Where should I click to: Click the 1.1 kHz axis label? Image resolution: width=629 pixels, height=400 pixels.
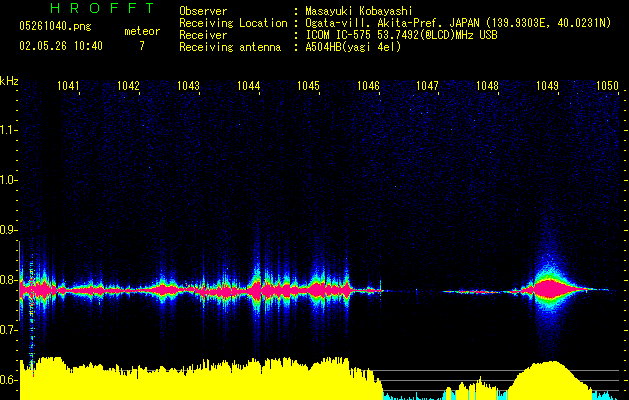tap(8, 130)
